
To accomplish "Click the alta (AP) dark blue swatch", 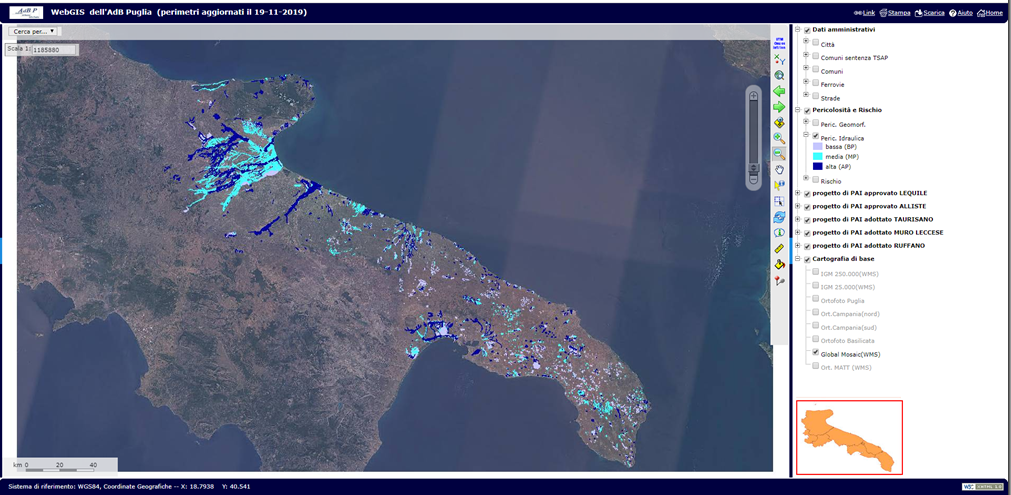I will pos(818,166).
